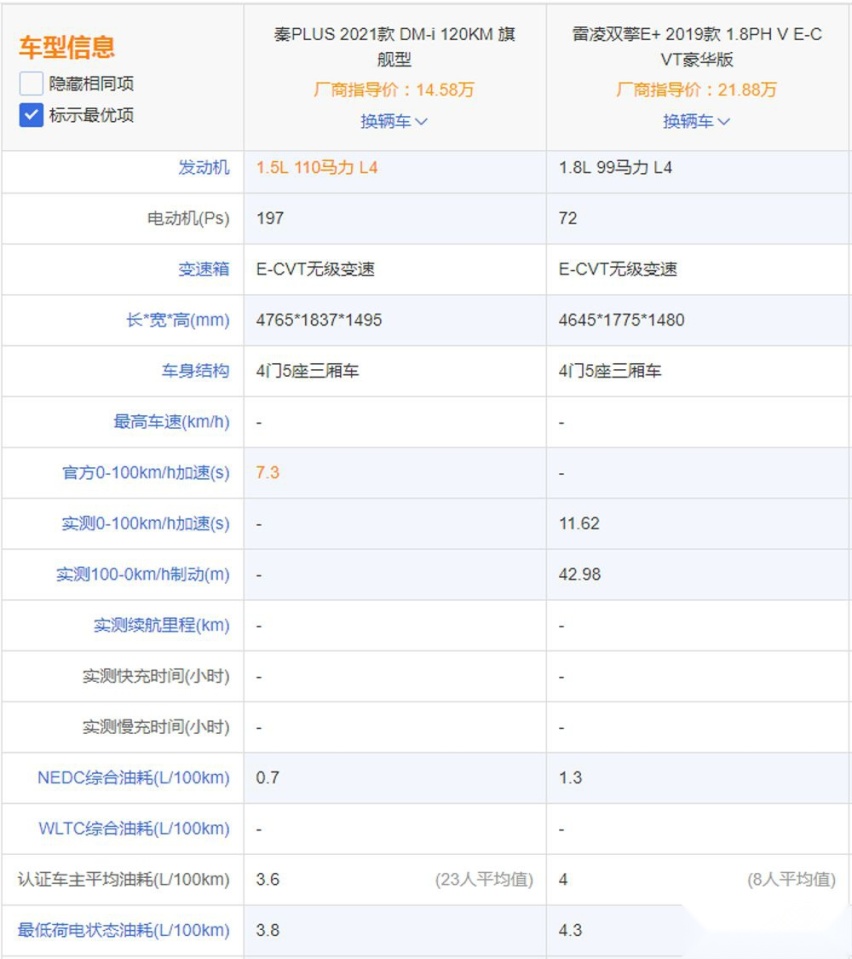The image size is (852, 959).
Task: Click the 认证车主平均油耗(L/100km) label
Action: click(124, 879)
